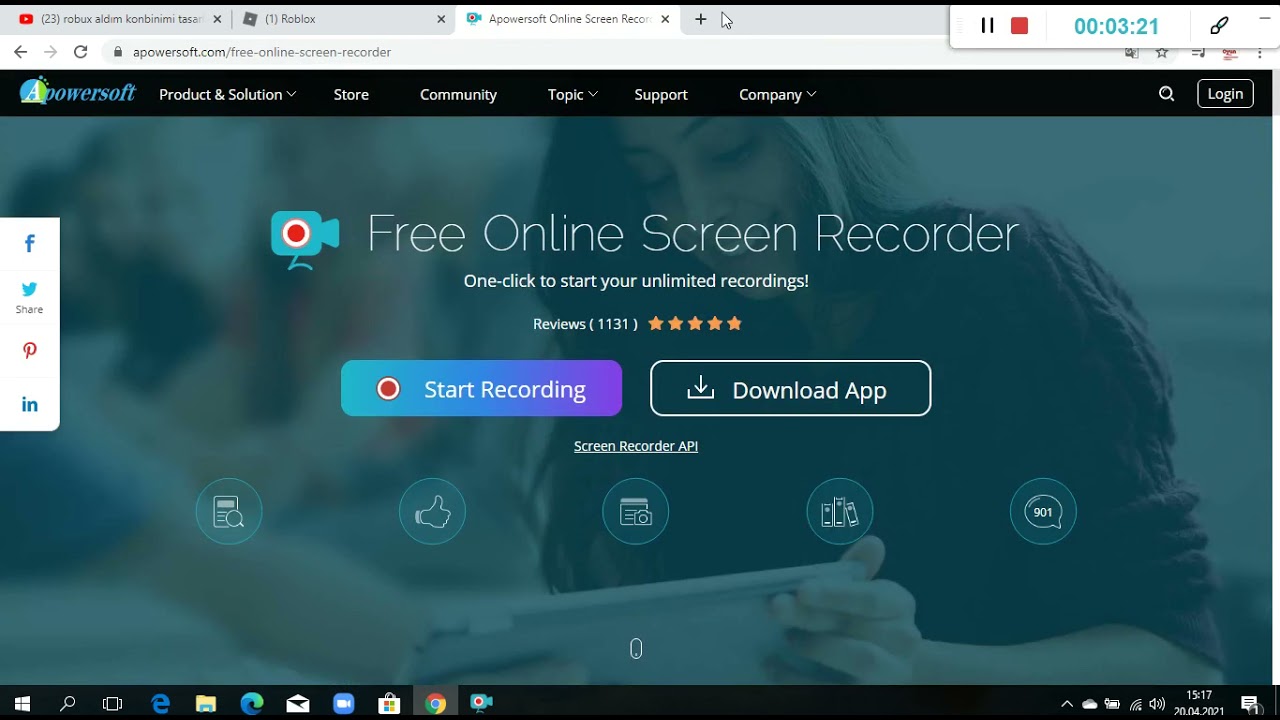Open the Reviews ( 1131 ) link

(x=585, y=324)
